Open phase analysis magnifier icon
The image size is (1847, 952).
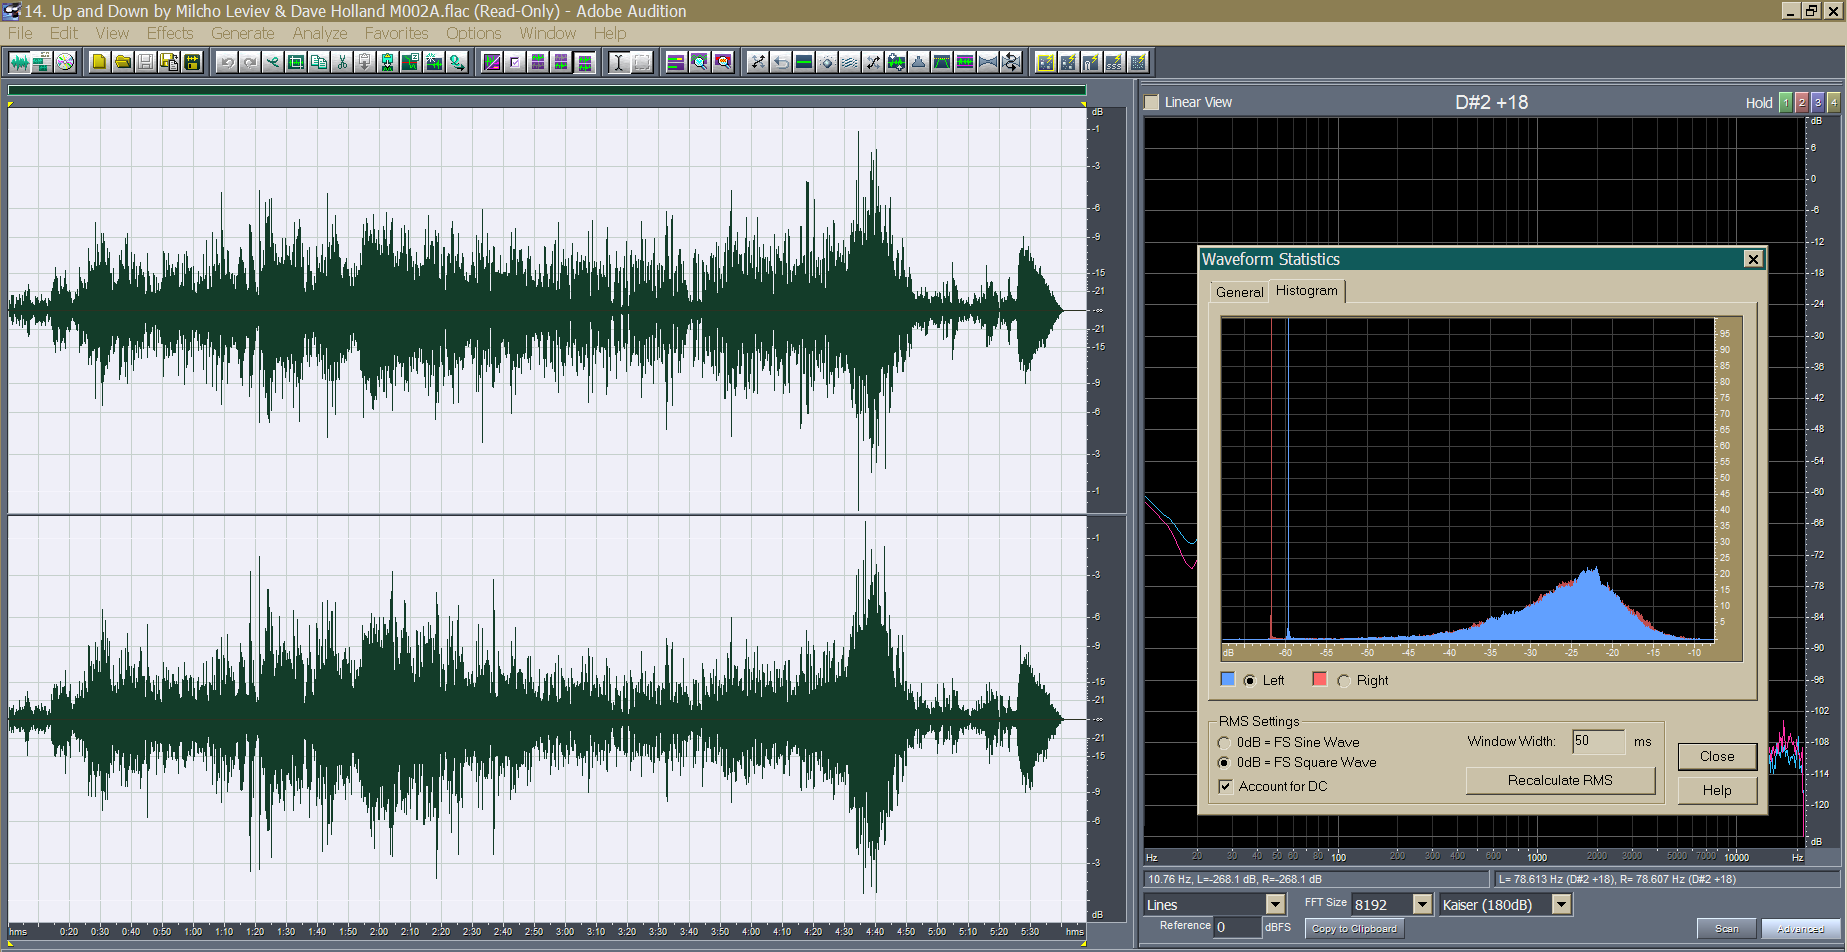coord(722,62)
